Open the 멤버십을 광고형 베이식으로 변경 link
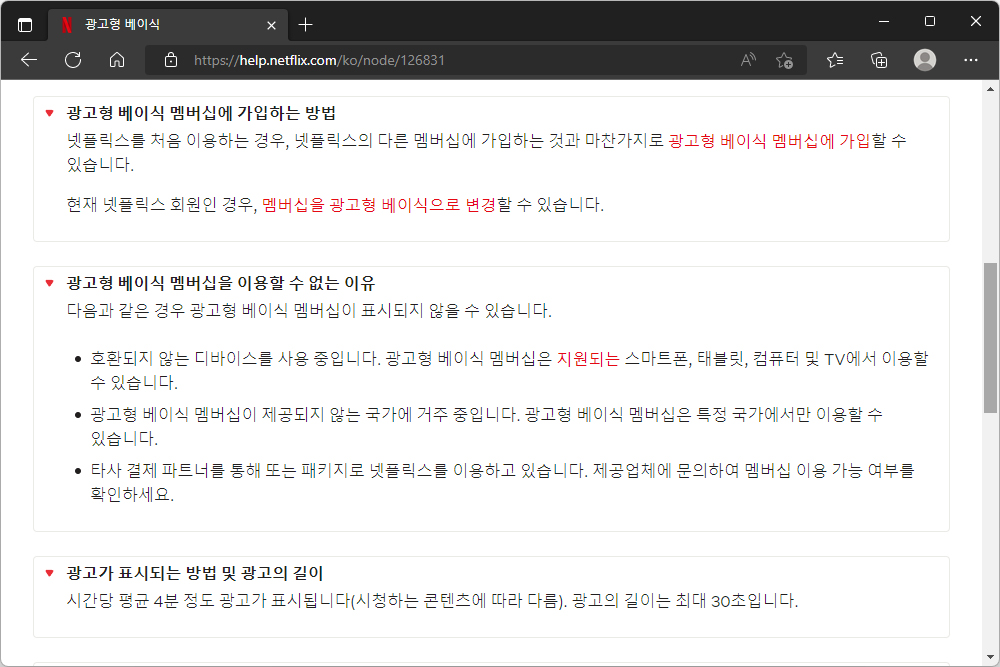Image resolution: width=1000 pixels, height=667 pixels. (379, 205)
